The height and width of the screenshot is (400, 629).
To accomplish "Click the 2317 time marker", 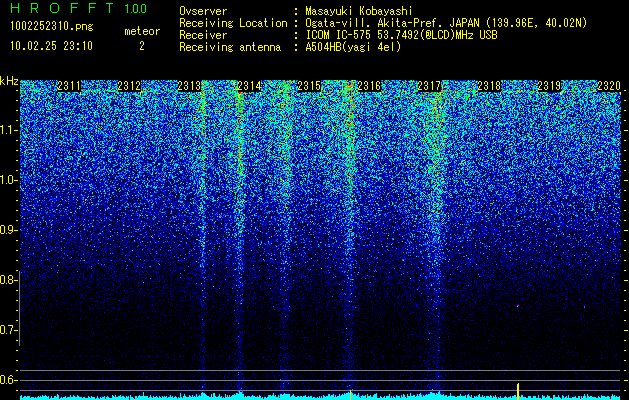I will 429,86.
